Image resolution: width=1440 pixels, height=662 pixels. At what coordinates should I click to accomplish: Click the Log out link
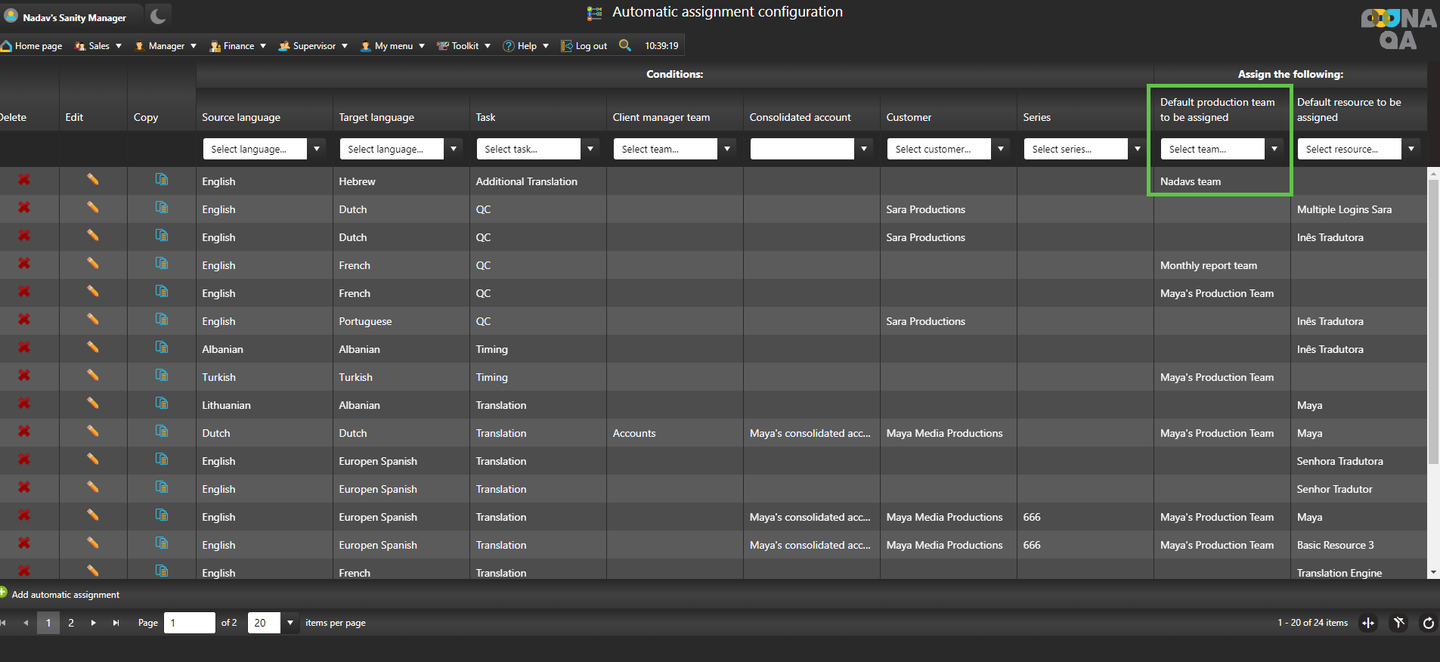coord(590,46)
